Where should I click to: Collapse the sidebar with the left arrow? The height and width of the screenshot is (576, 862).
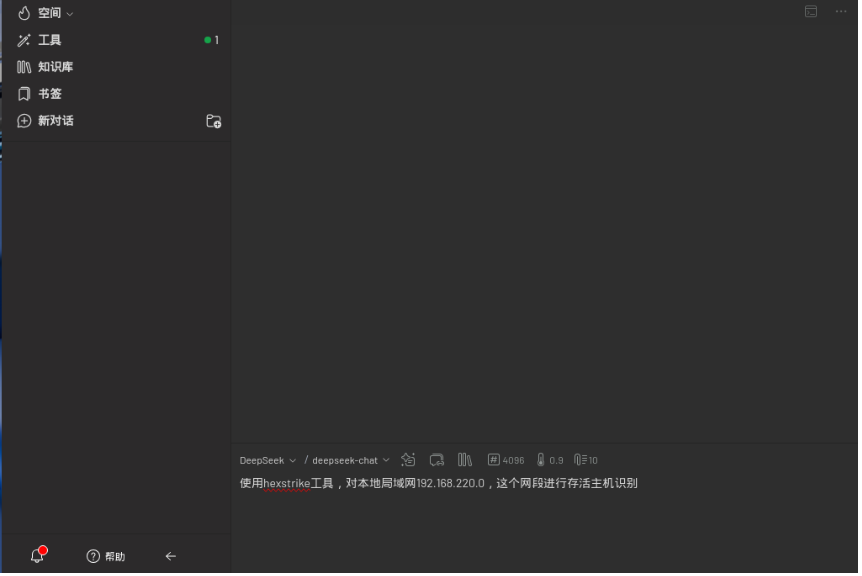click(x=171, y=556)
